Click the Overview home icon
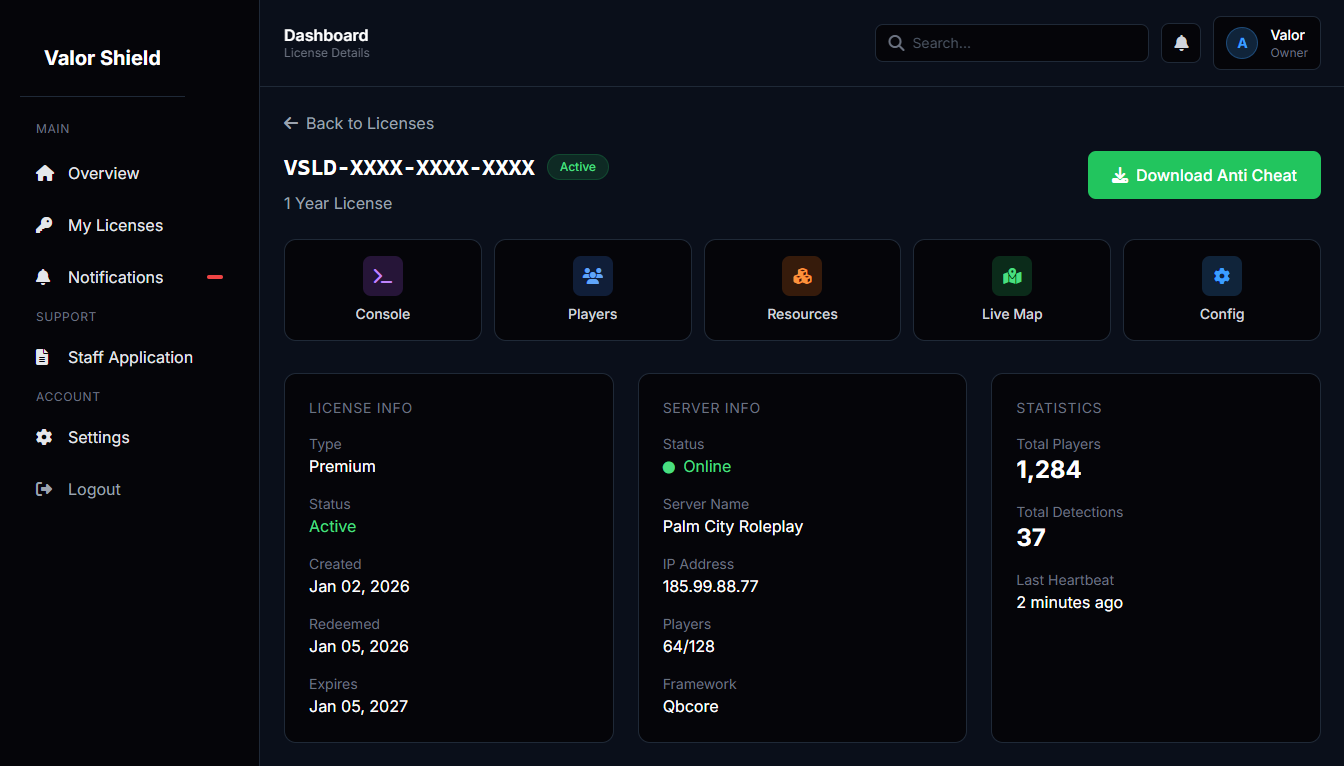 tap(45, 172)
